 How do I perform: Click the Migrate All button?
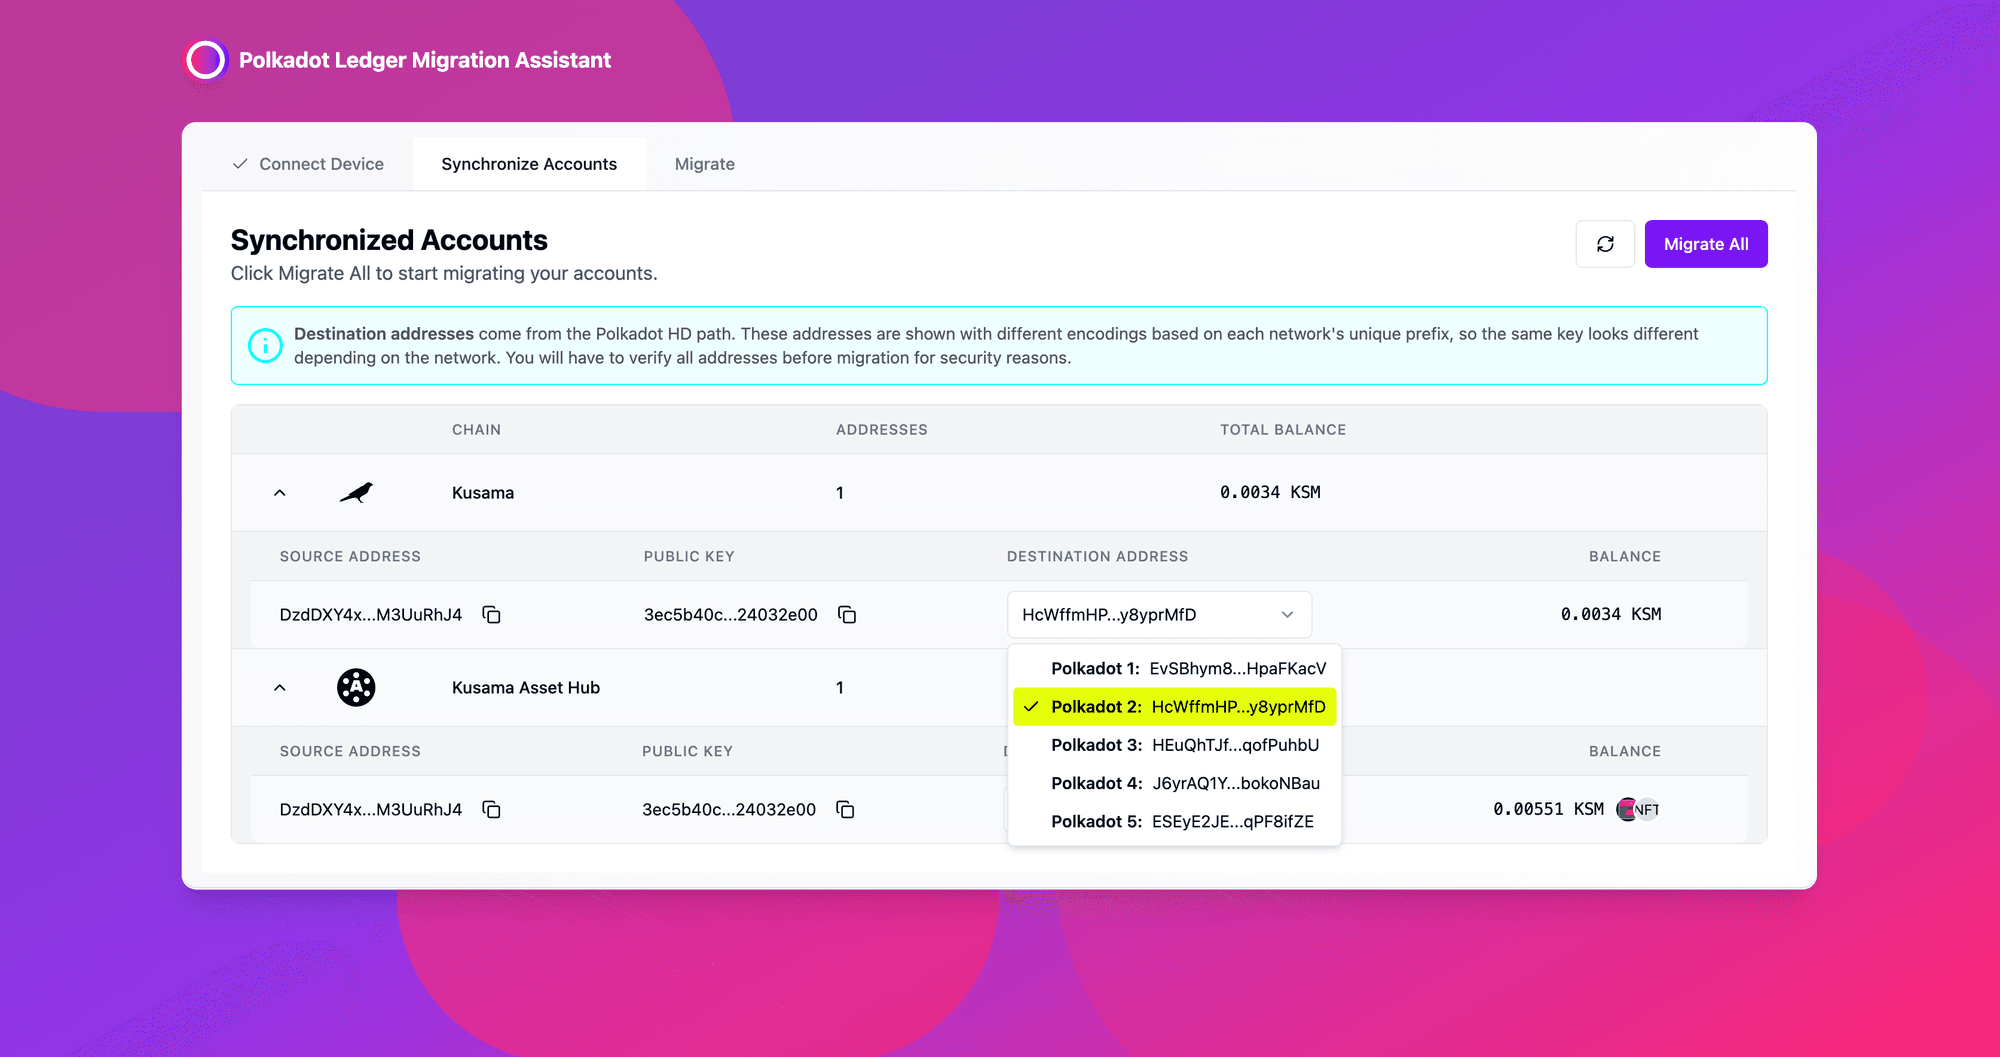(x=1706, y=244)
